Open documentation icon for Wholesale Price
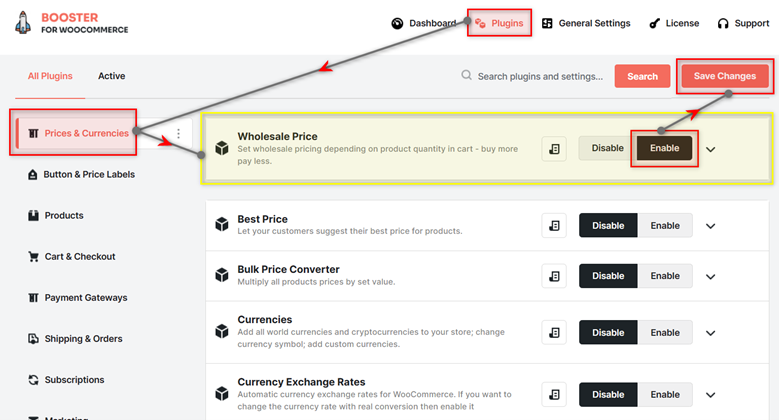Screen dimensions: 779x420 click(x=554, y=149)
